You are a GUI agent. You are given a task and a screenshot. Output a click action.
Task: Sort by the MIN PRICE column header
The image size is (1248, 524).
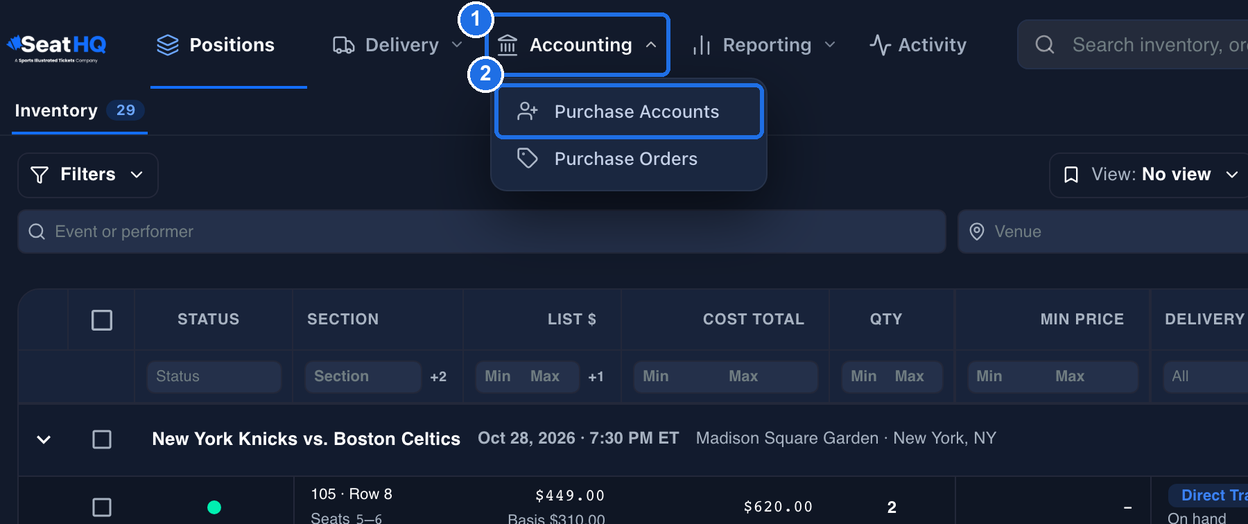click(1082, 319)
